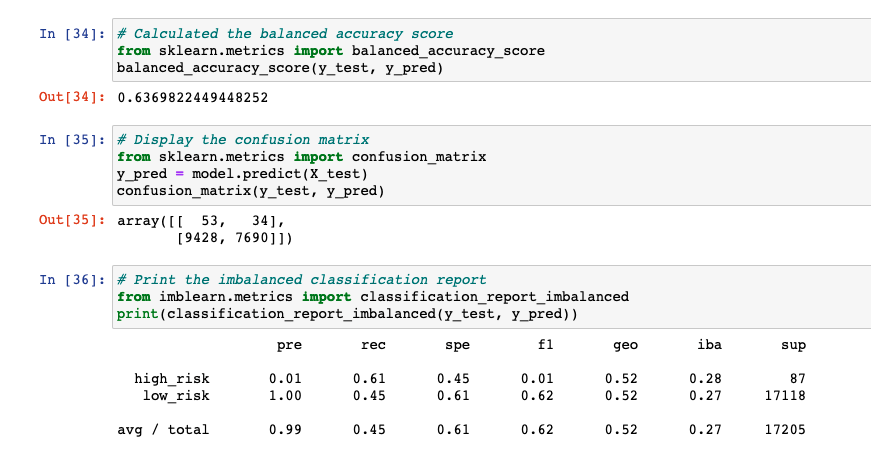Click the print(classification_report_imbalanced) line

(x=347, y=314)
